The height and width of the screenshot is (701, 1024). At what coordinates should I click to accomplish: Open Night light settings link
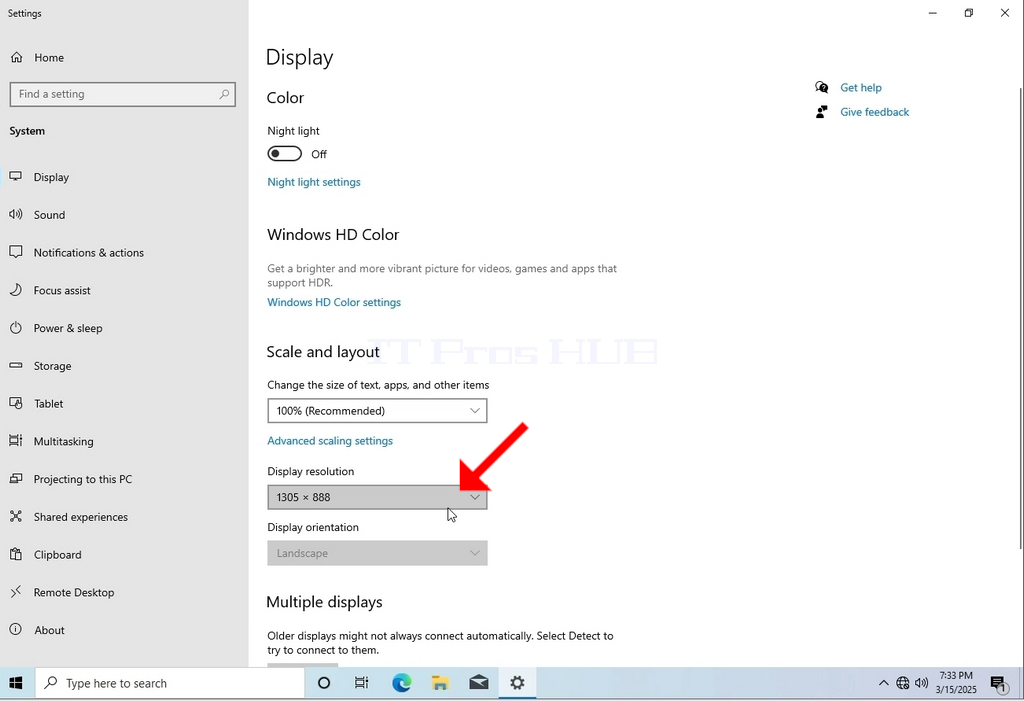pyautogui.click(x=314, y=182)
